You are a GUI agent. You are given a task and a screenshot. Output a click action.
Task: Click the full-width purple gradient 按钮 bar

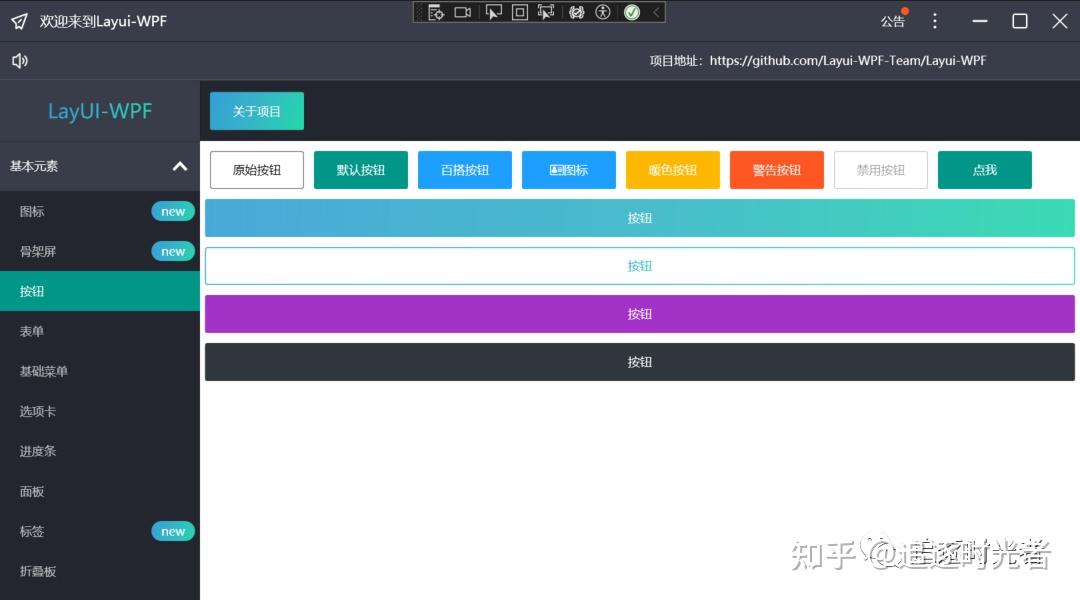[639, 313]
